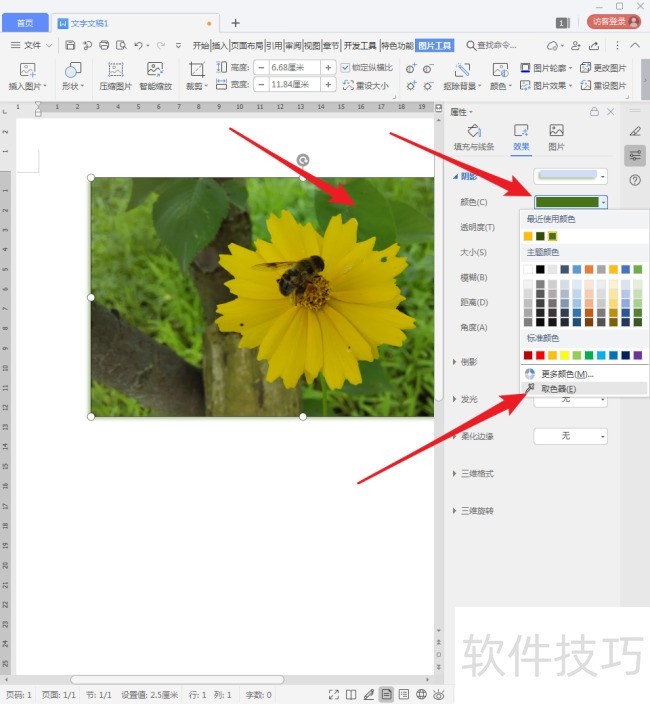Click the pen edit sidebar icon
This screenshot has width=650, height=704.
tap(635, 131)
